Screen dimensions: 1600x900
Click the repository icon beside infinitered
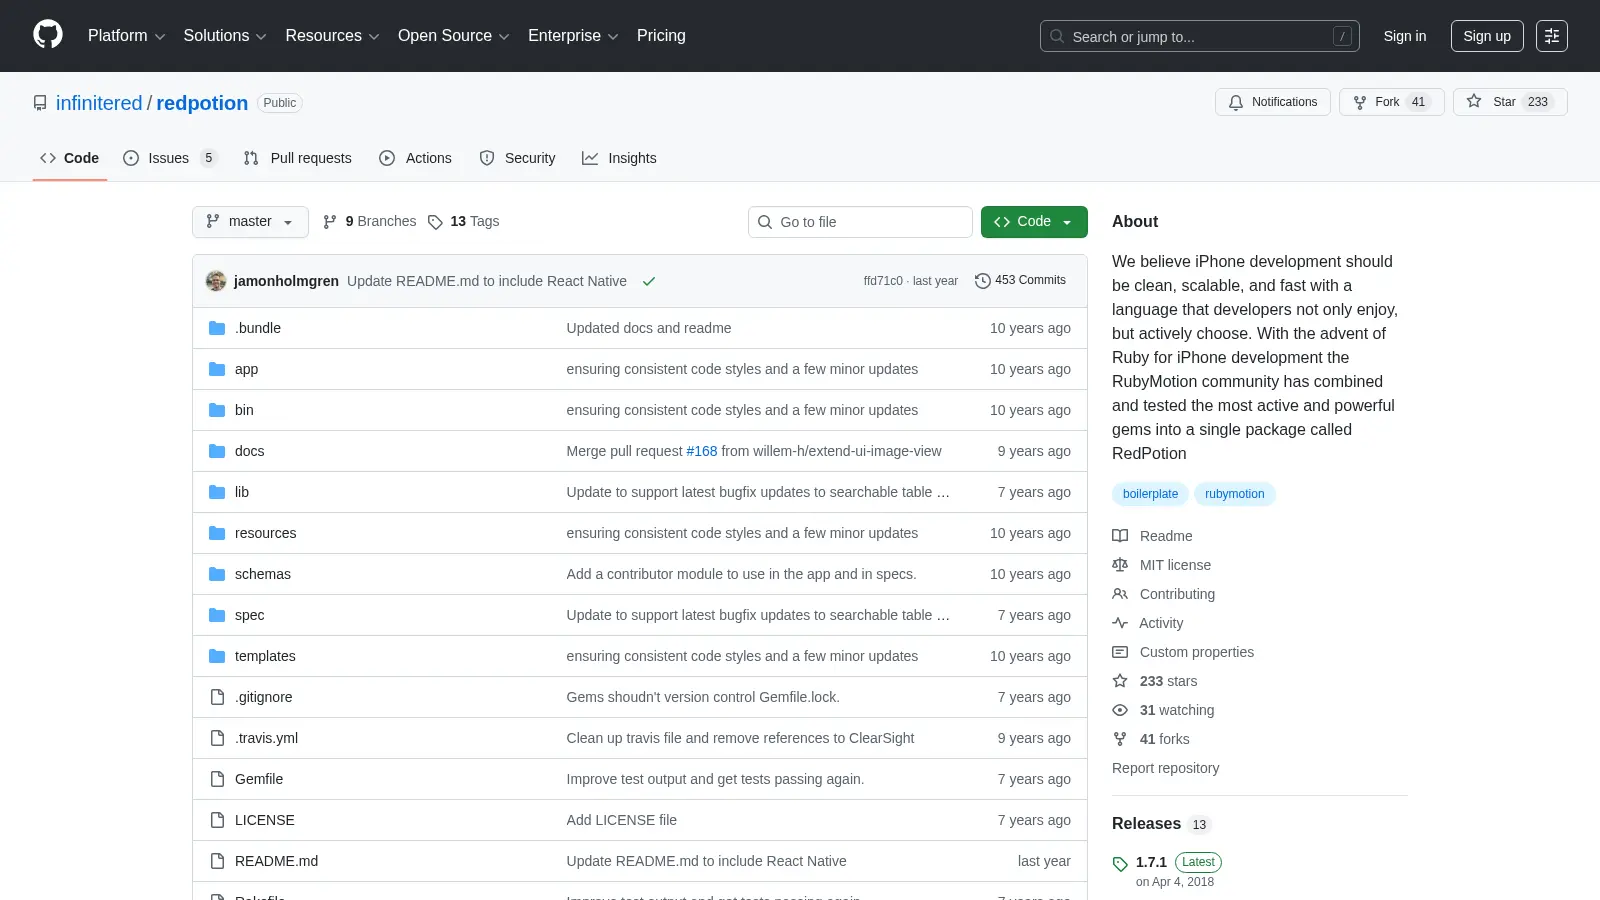(x=40, y=103)
